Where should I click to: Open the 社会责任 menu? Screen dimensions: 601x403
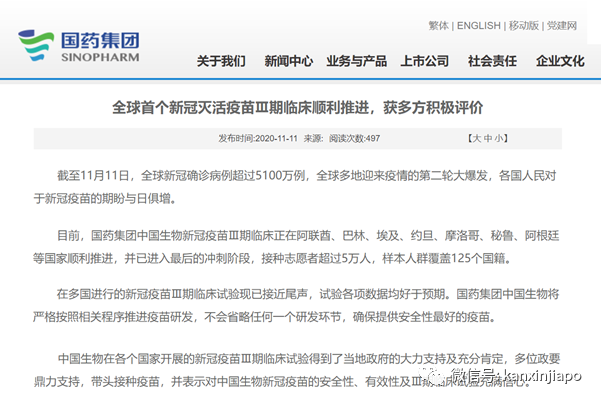493,61
